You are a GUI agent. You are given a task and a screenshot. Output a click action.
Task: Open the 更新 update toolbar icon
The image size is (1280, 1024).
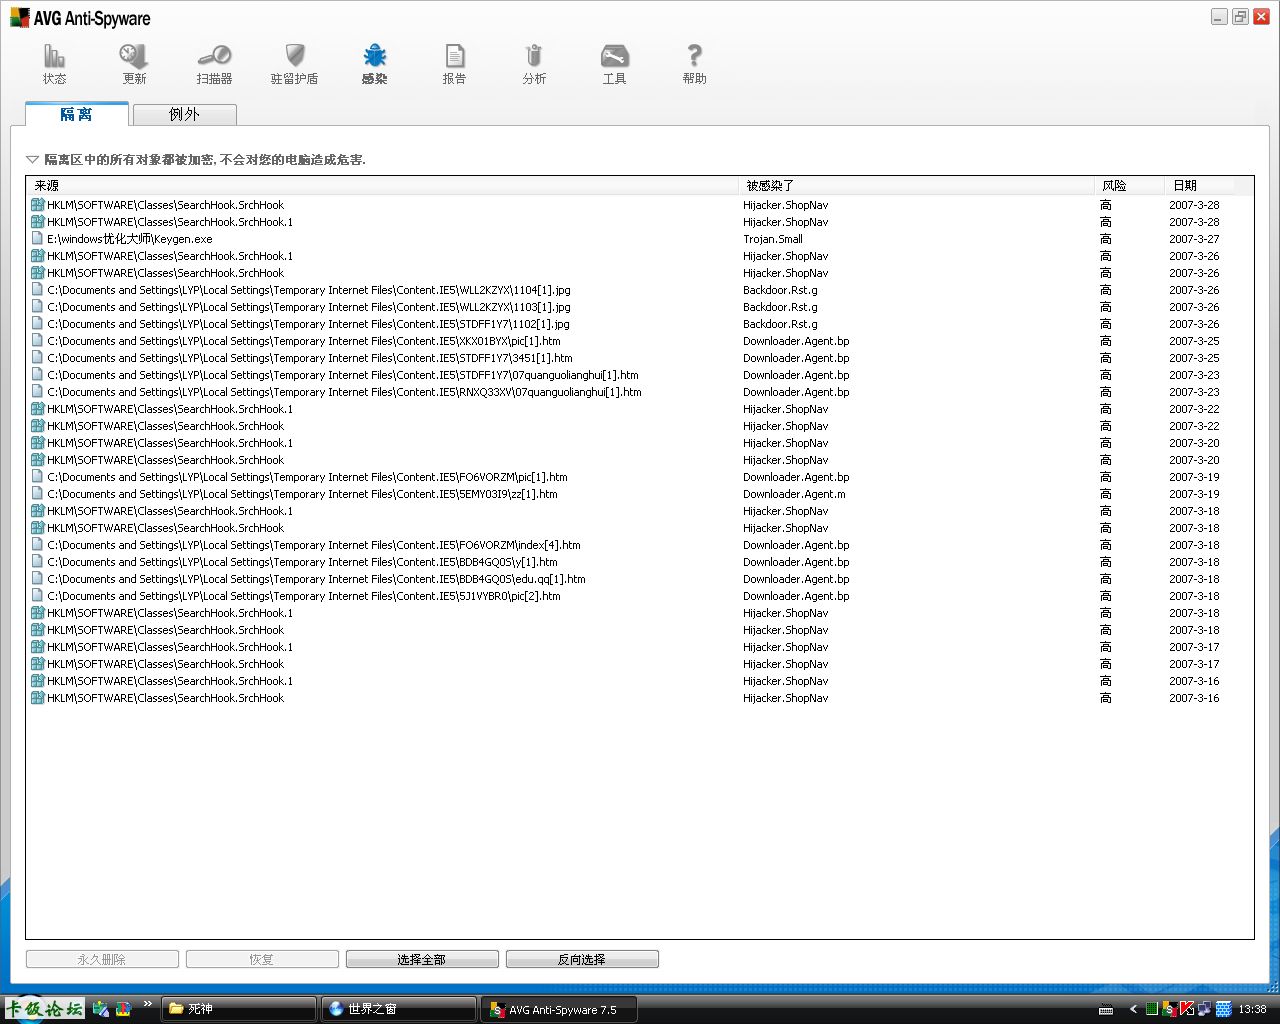click(x=134, y=63)
